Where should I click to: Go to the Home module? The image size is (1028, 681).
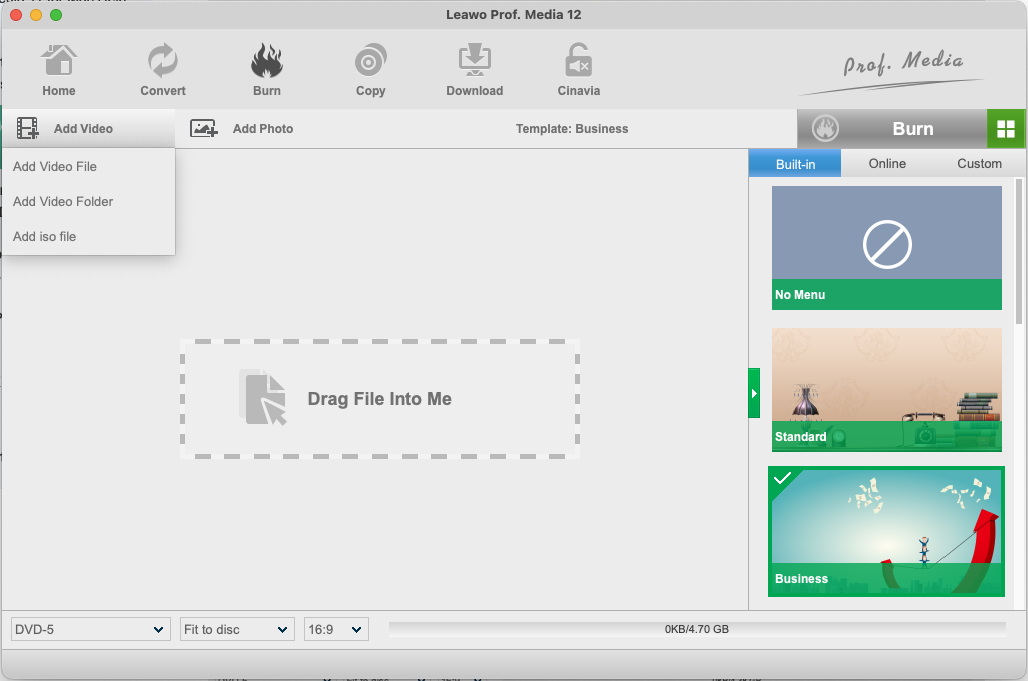point(59,70)
